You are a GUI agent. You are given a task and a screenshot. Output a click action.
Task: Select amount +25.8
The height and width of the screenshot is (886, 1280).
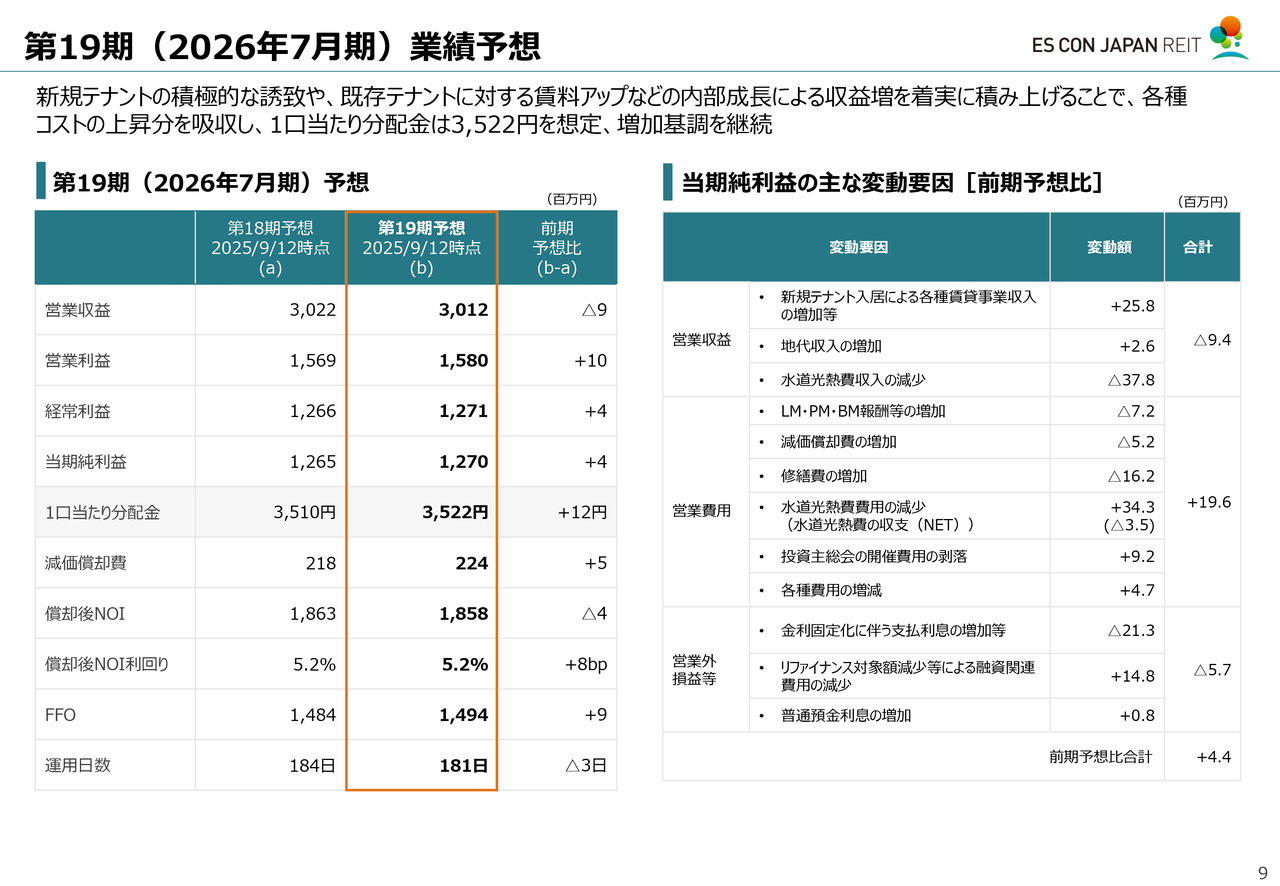click(x=1132, y=306)
